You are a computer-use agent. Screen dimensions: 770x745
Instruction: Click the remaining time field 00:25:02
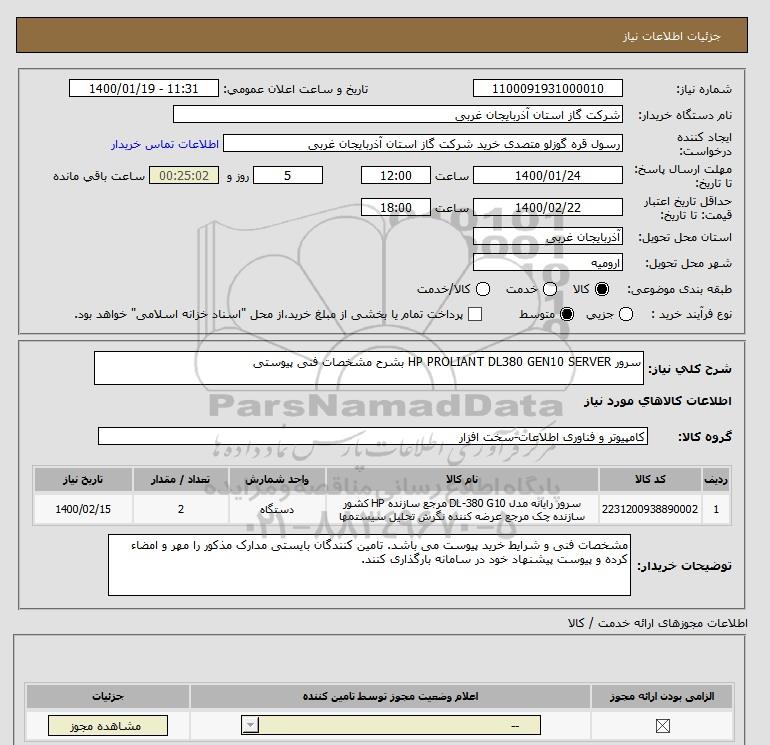click(184, 175)
